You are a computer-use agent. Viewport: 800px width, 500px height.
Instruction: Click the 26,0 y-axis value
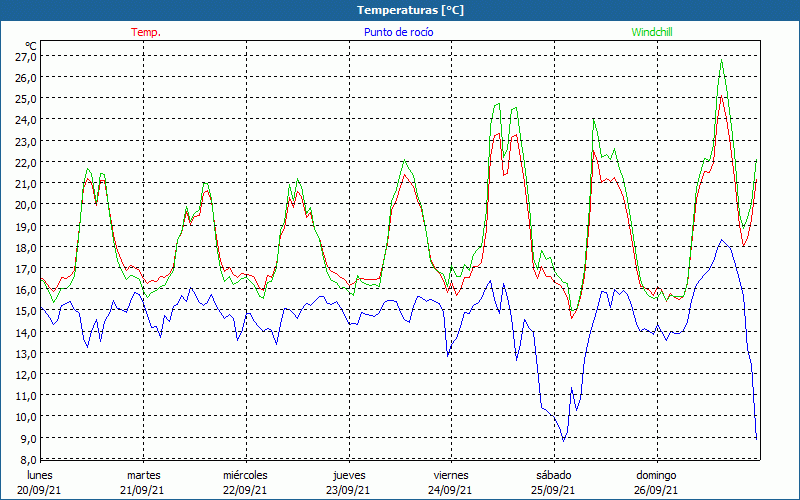pos(26,78)
